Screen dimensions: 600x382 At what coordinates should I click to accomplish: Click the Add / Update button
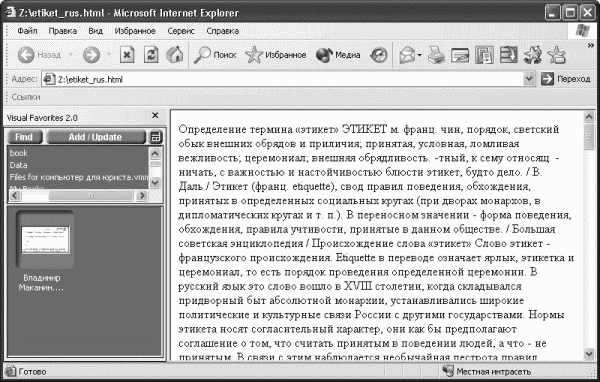[x=96, y=137]
